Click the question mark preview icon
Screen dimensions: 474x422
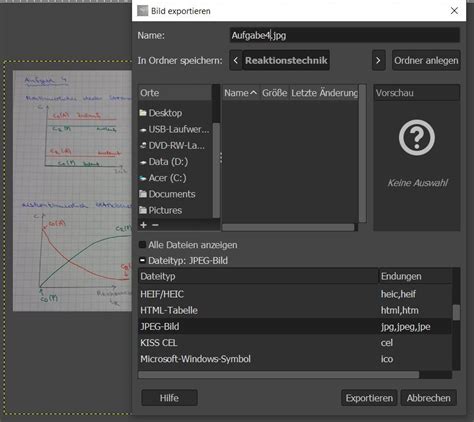[417, 138]
